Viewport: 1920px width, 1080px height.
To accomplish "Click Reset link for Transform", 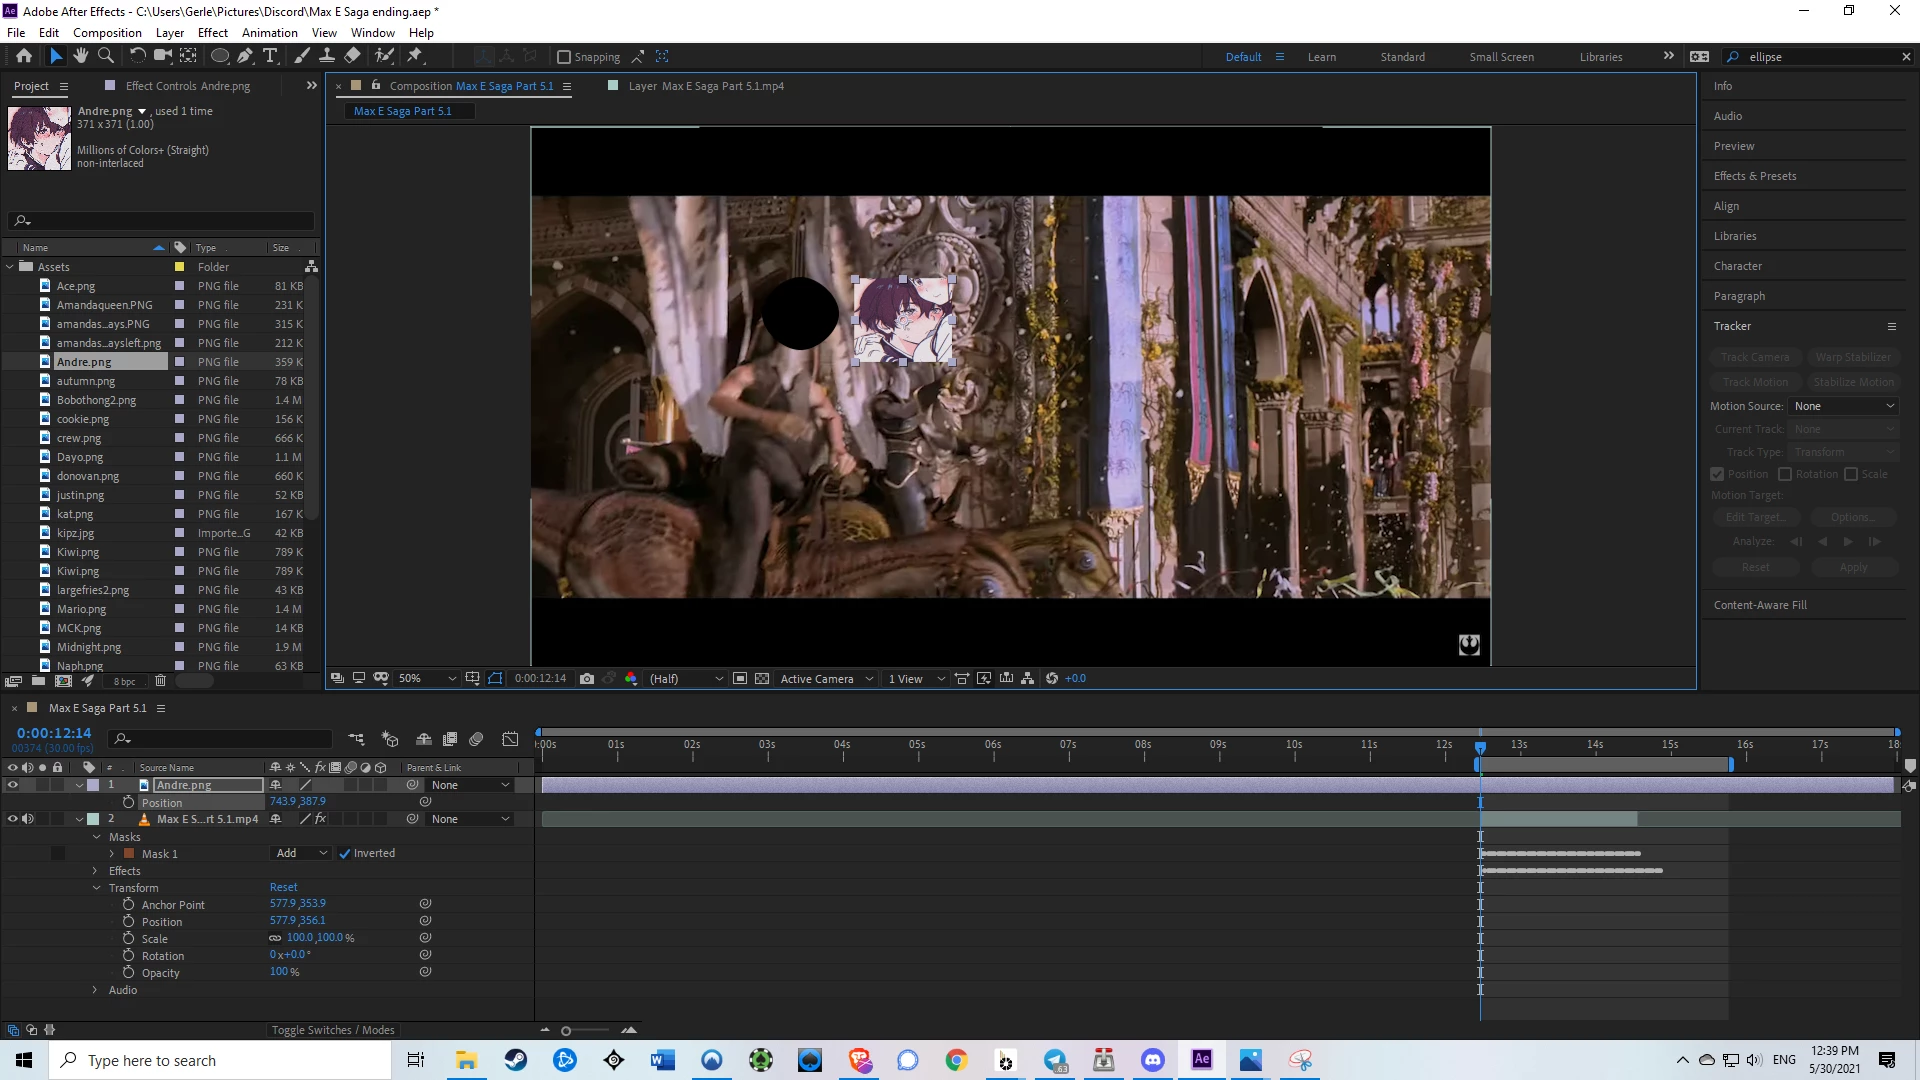I will click(283, 887).
